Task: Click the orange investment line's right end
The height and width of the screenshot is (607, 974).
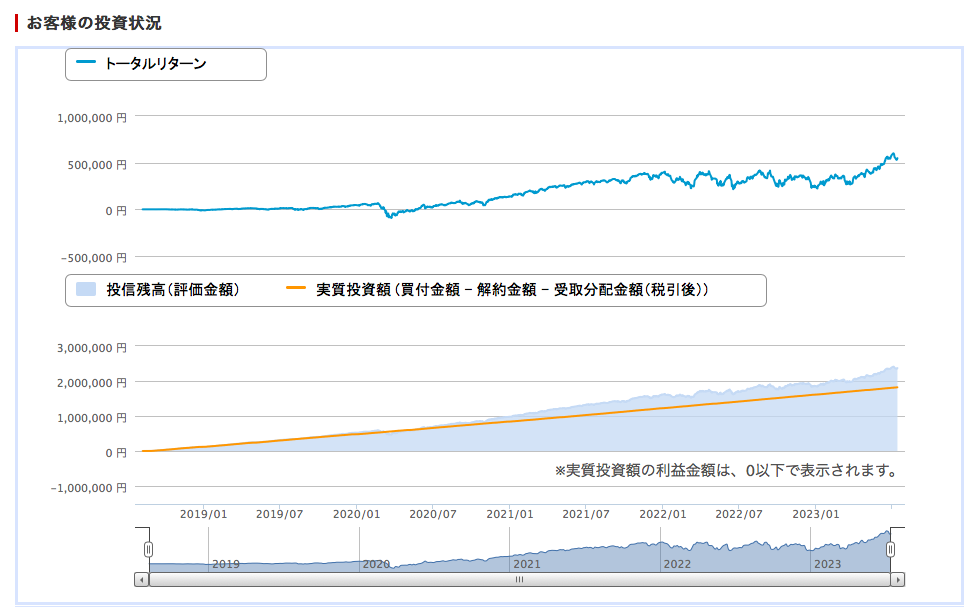Action: tap(896, 387)
